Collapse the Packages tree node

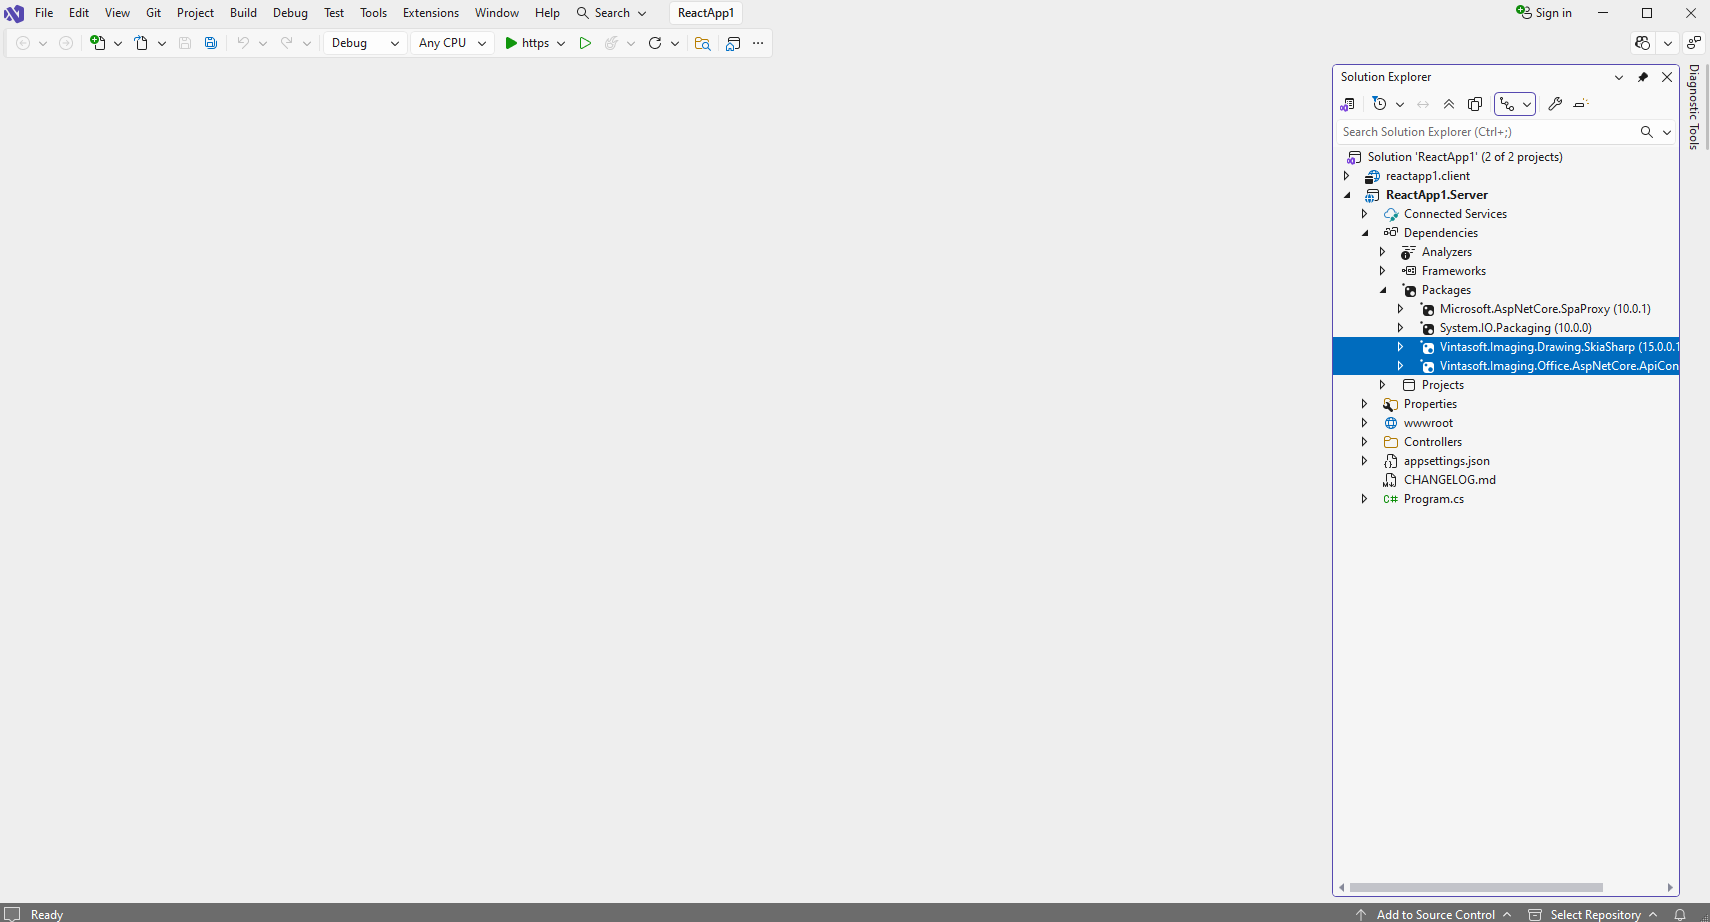pyautogui.click(x=1383, y=290)
